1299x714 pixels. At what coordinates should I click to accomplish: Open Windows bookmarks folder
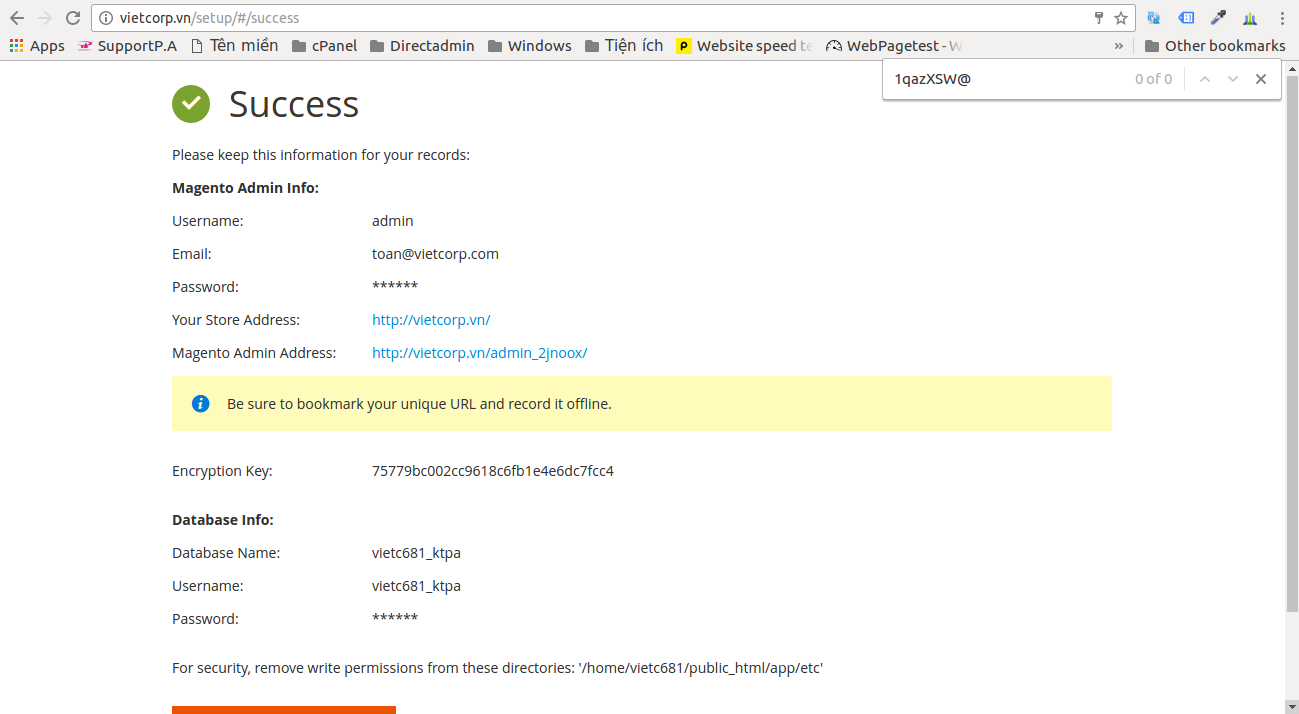[529, 46]
